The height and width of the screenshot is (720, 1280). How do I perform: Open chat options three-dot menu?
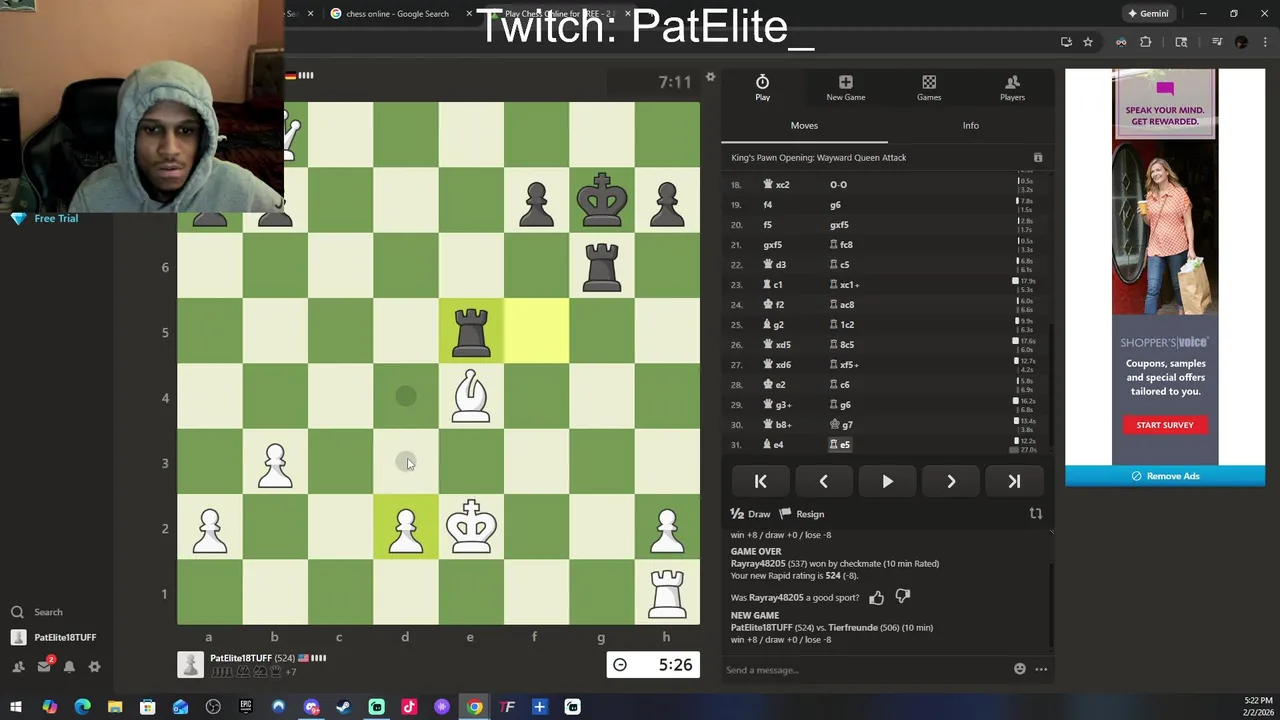click(x=1041, y=669)
